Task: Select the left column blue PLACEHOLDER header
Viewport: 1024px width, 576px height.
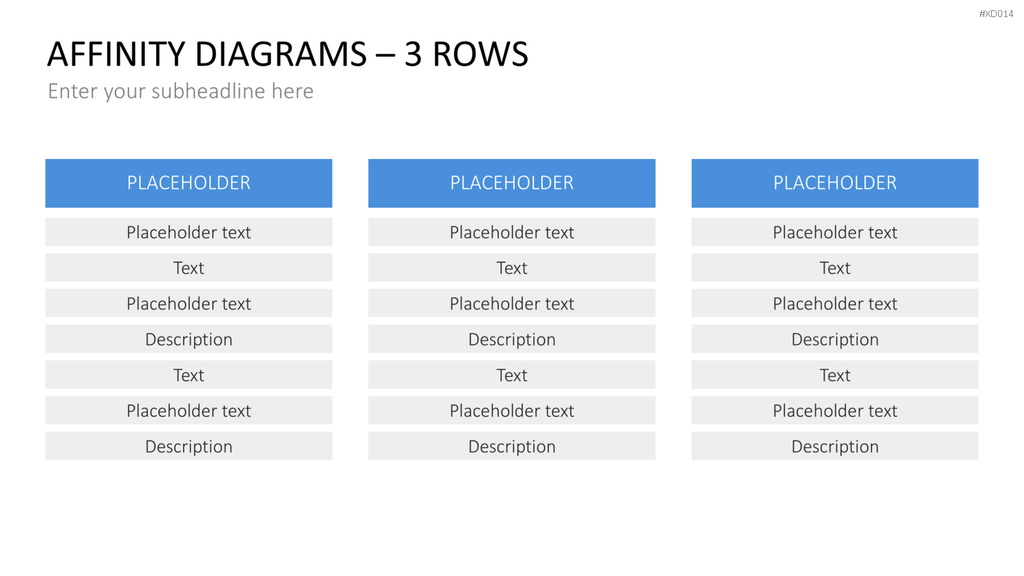Action: tap(189, 183)
